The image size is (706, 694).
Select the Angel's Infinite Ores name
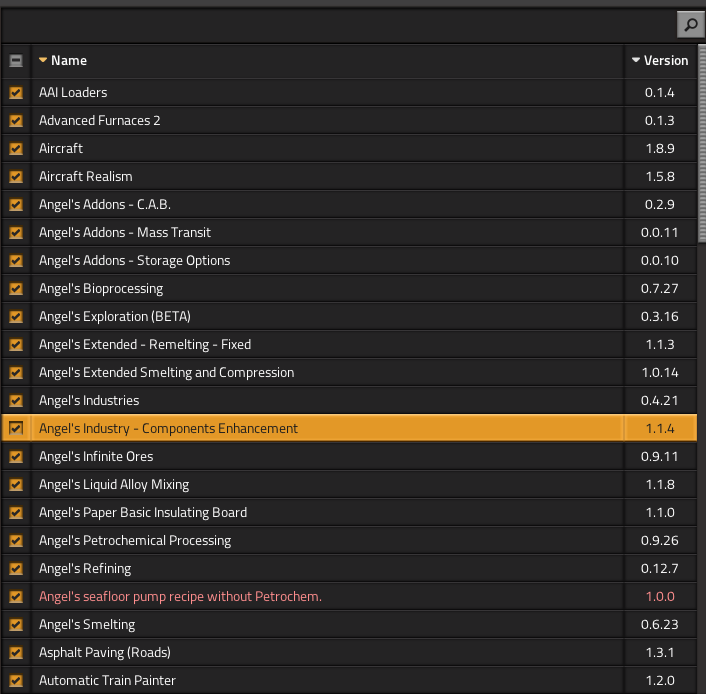[96, 456]
